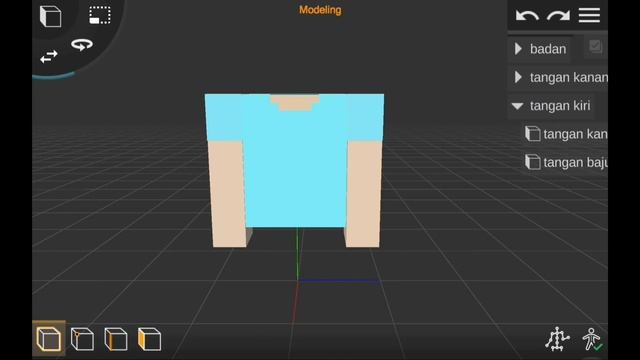Viewport: 640px width, 360px height.
Task: Tap mesh icon beside tangan baju
Action: click(x=532, y=162)
